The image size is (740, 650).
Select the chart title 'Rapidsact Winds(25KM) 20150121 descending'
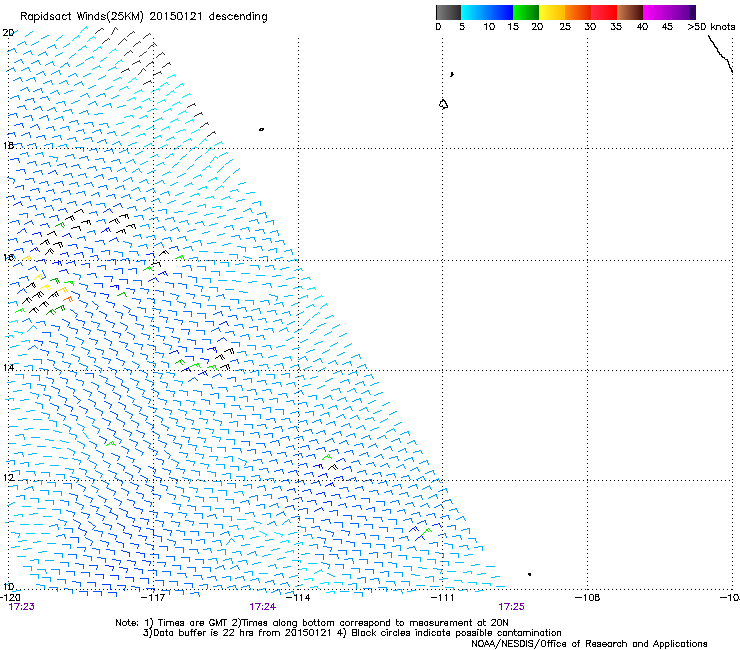pos(144,17)
